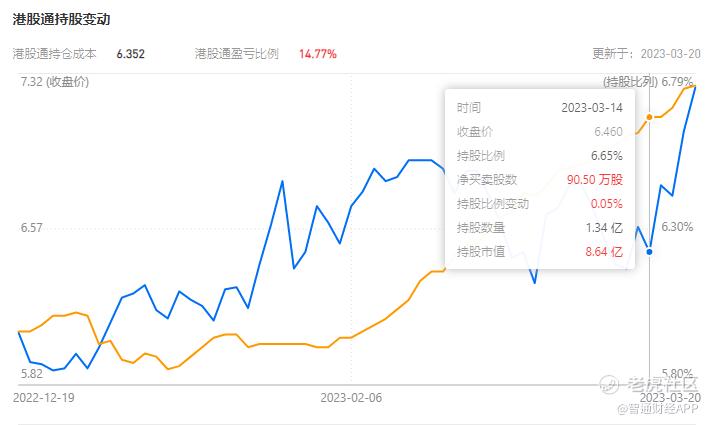Click the red 14.77% profit ratio value
This screenshot has width=712, height=425.
pos(318,54)
